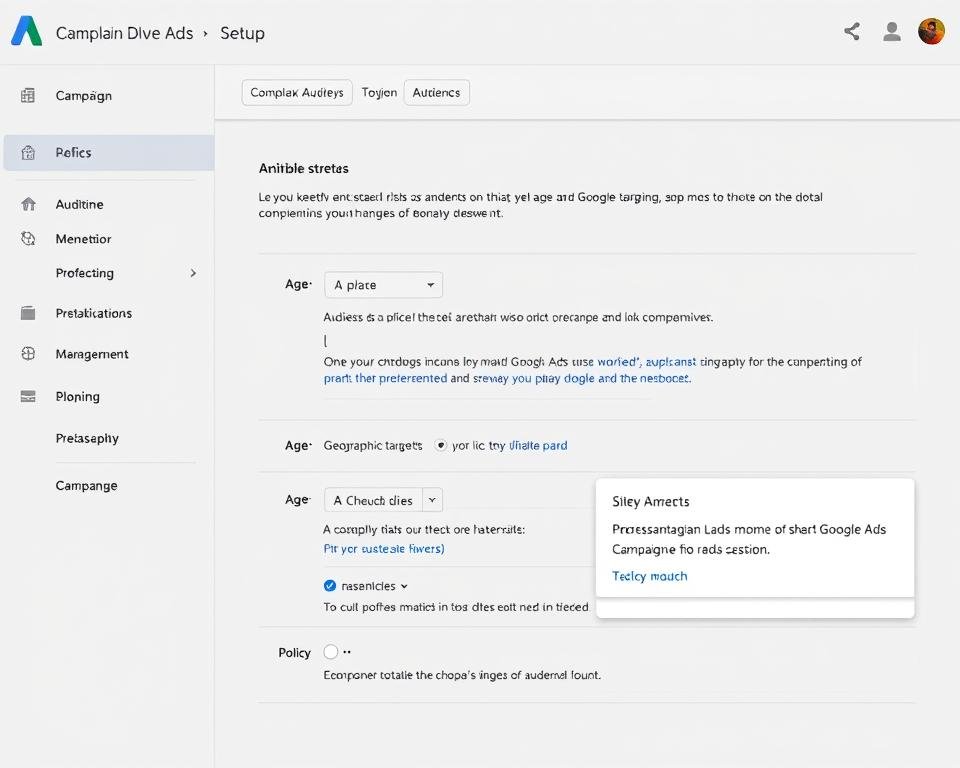Click the Campange entry in the sidebar
The height and width of the screenshot is (768, 960).
(86, 485)
